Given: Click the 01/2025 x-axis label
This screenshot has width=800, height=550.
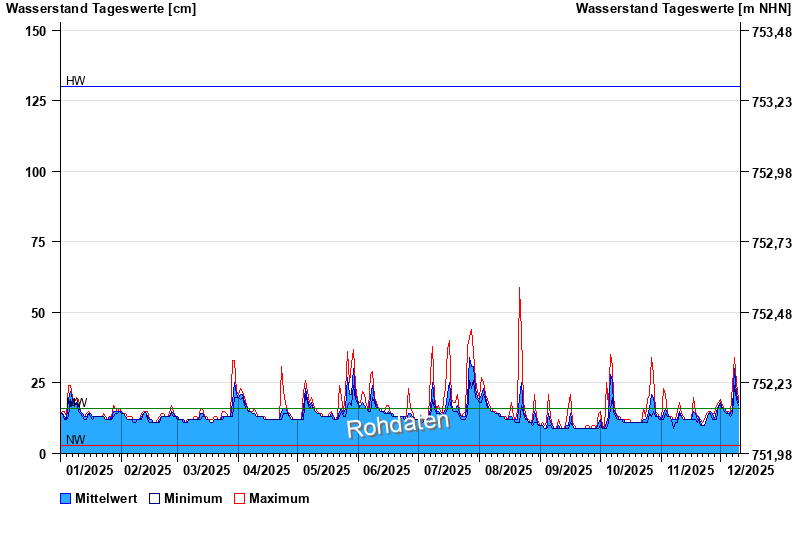Looking at the screenshot, I should click(90, 469).
